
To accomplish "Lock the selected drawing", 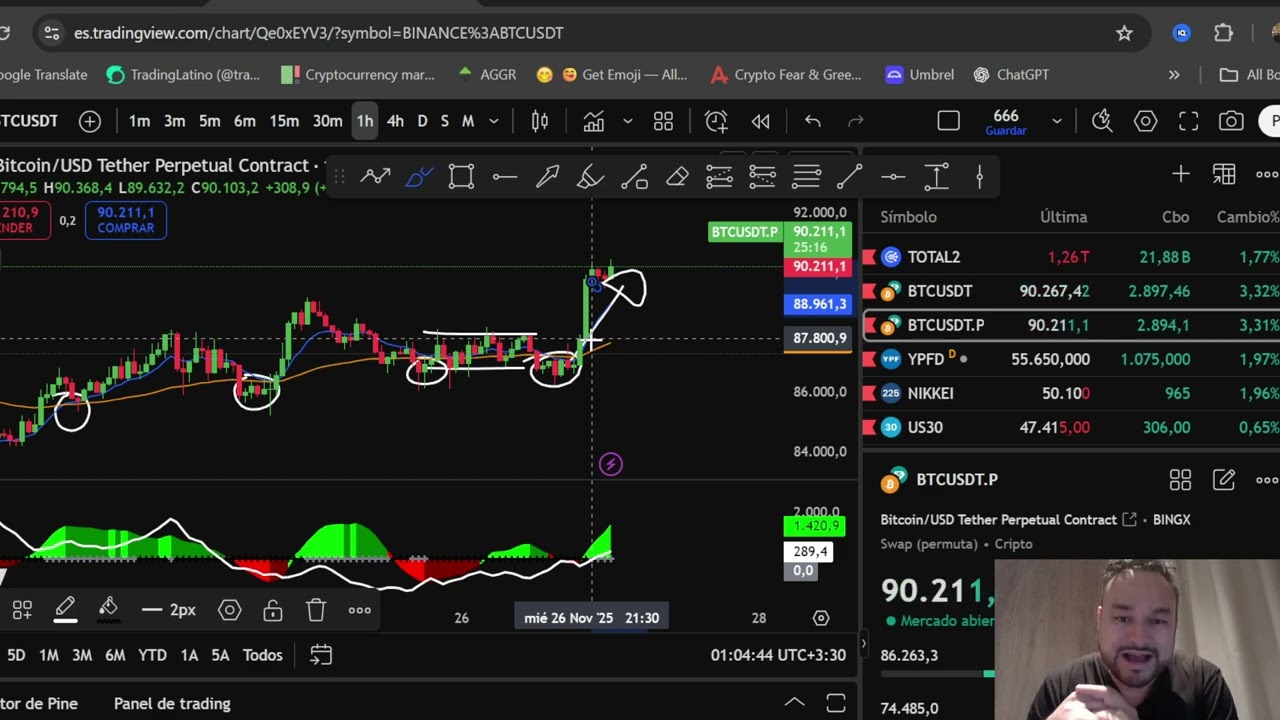I will (273, 610).
